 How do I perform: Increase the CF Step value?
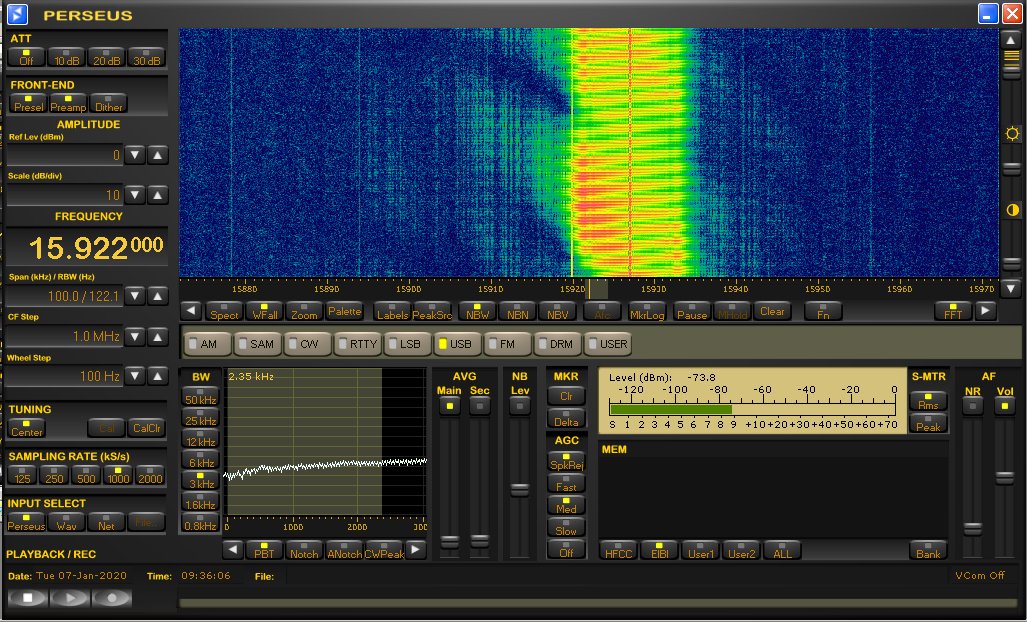tap(158, 337)
